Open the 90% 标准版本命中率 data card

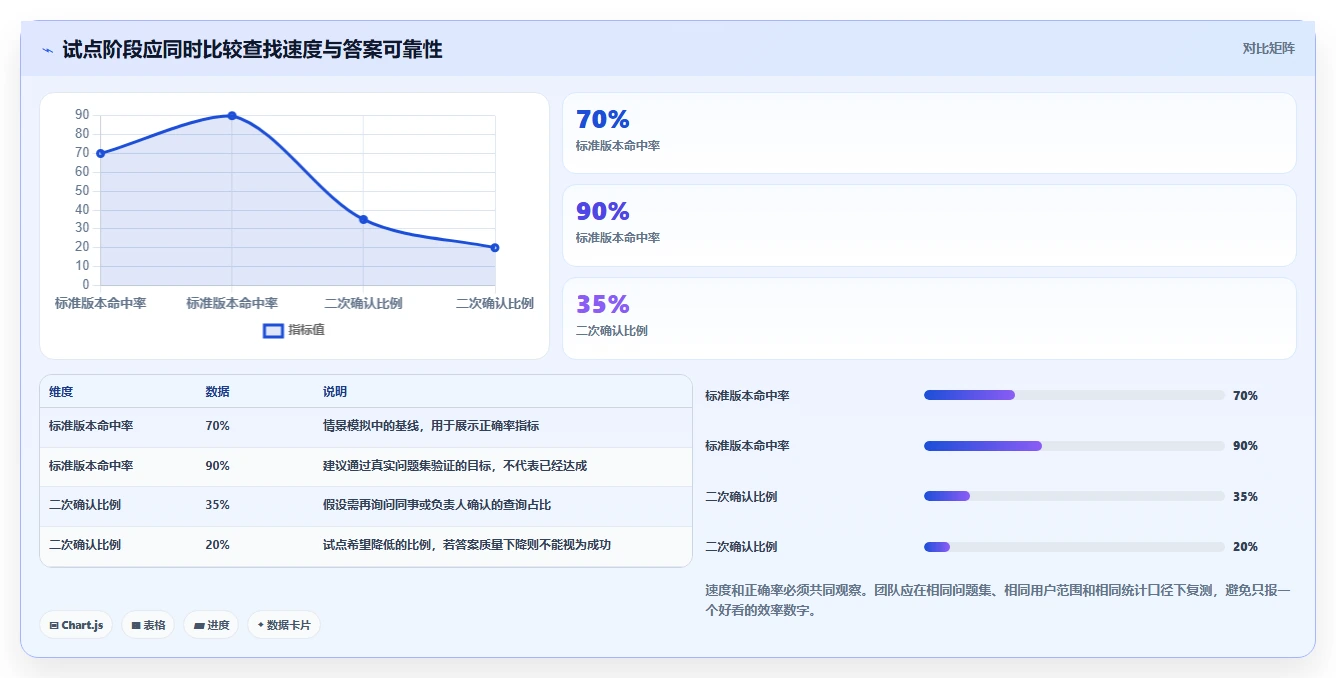pos(929,225)
